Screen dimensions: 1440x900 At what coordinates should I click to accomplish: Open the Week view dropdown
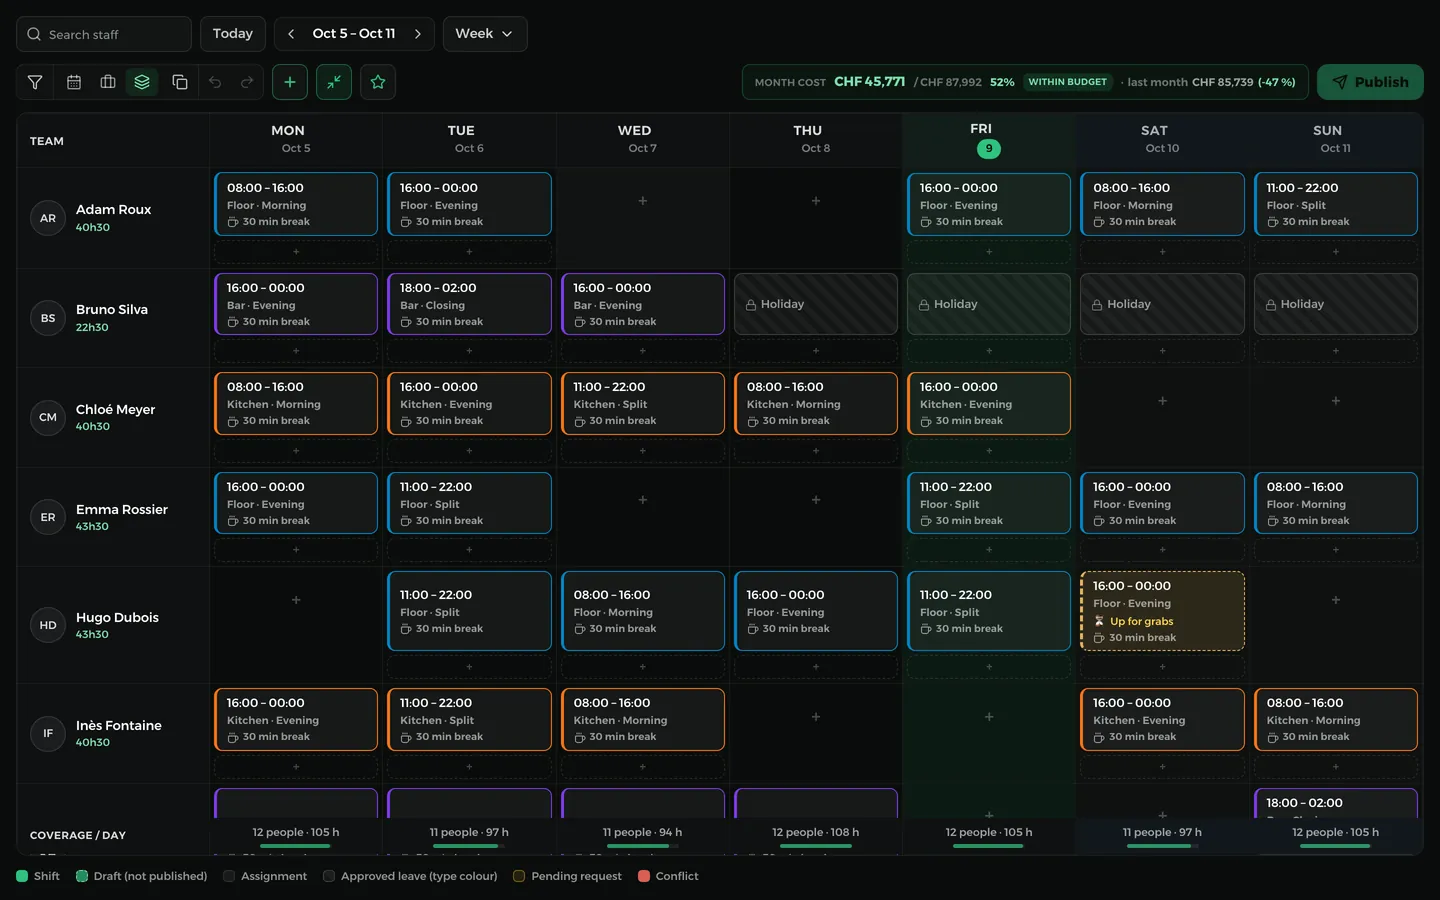485,34
